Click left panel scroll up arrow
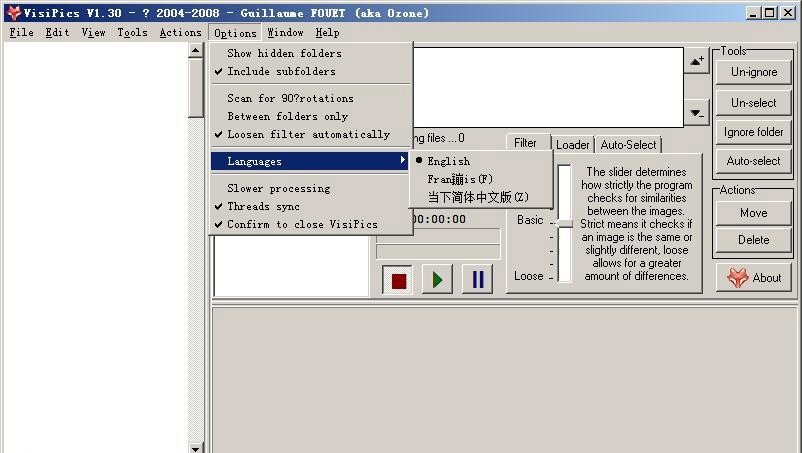Viewport: 802px width, 453px height. click(x=195, y=50)
